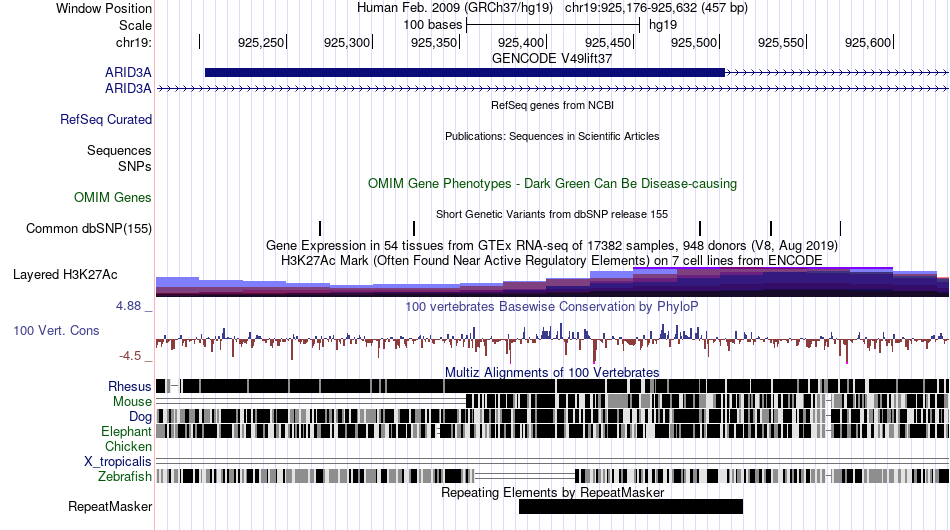Click the H3K27Ac Mark ENCODE track title
The width and height of the screenshot is (950, 530).
(x=552, y=260)
